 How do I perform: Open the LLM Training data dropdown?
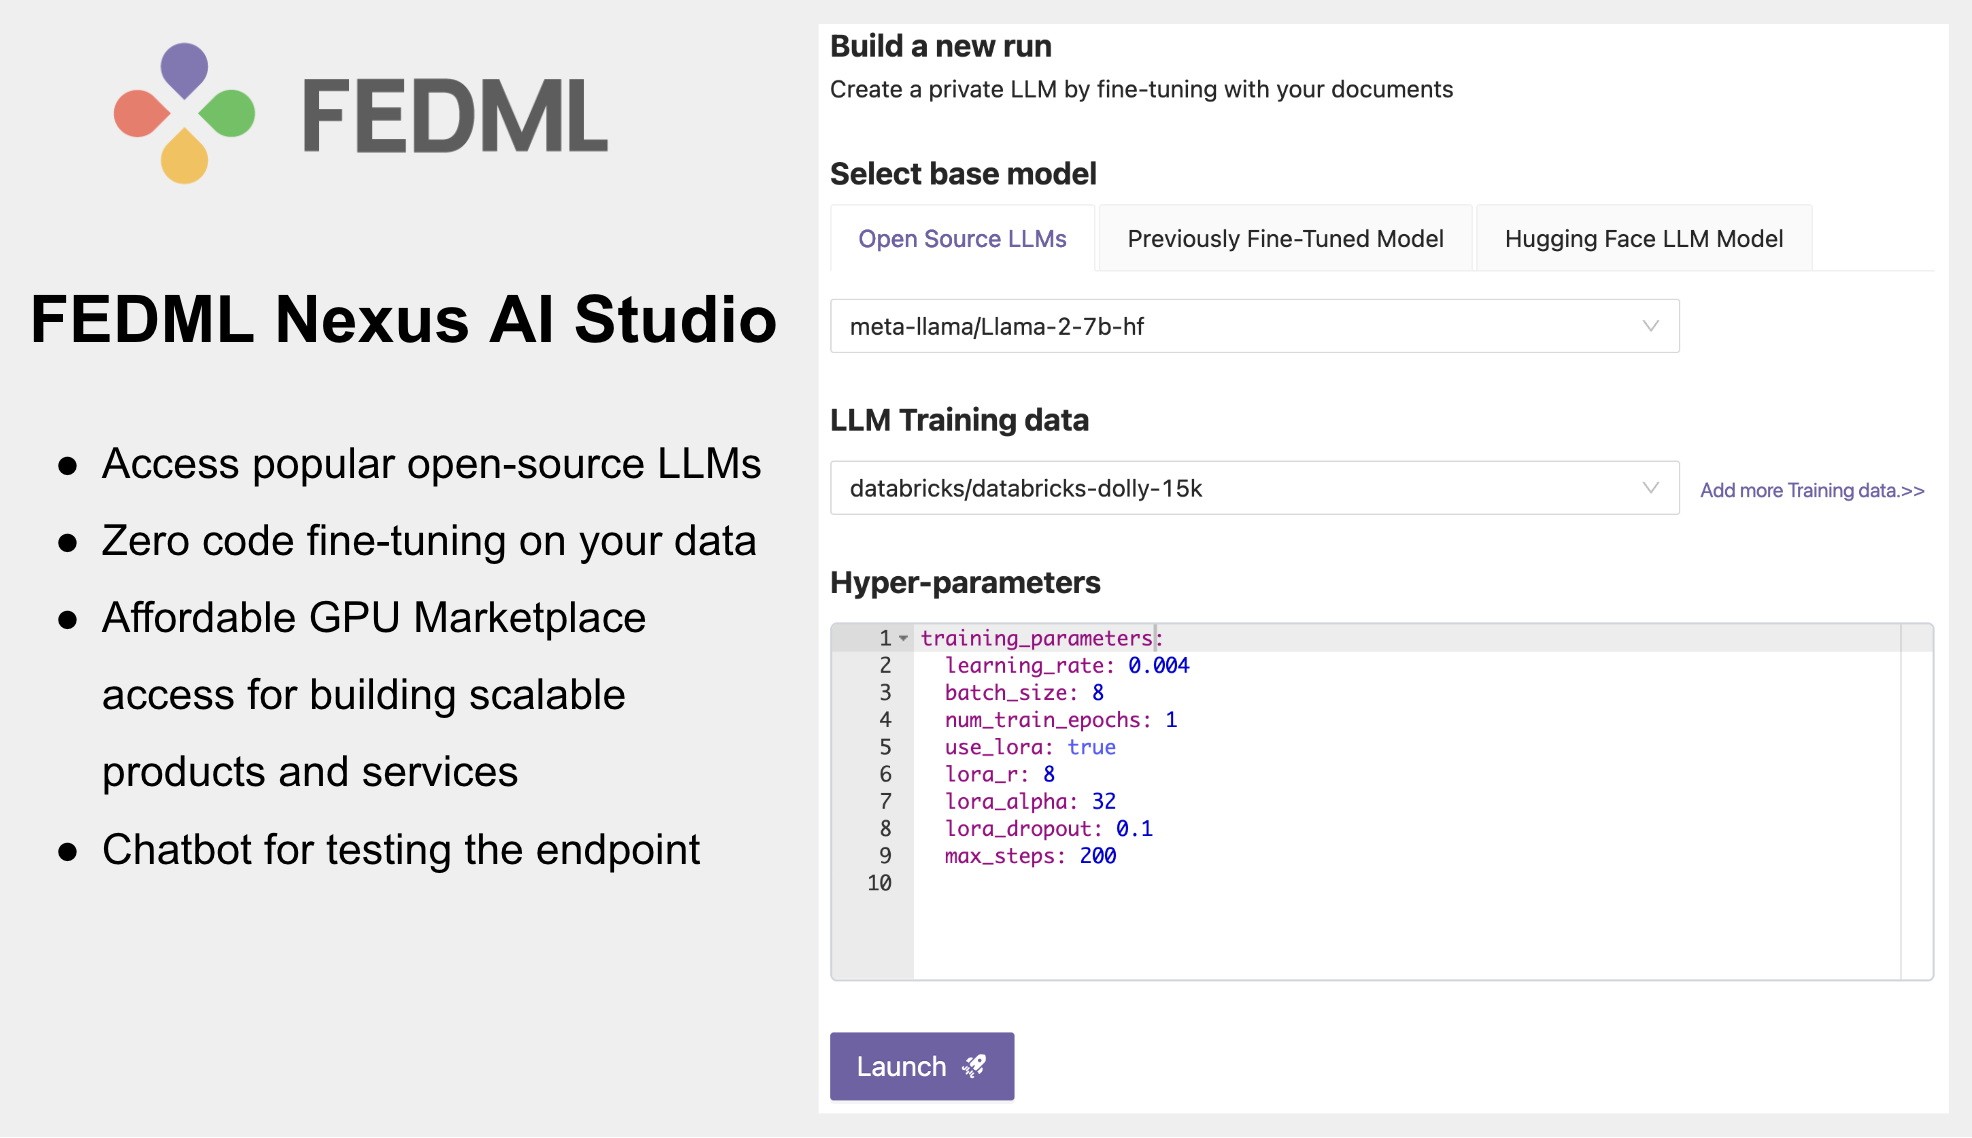(1255, 488)
